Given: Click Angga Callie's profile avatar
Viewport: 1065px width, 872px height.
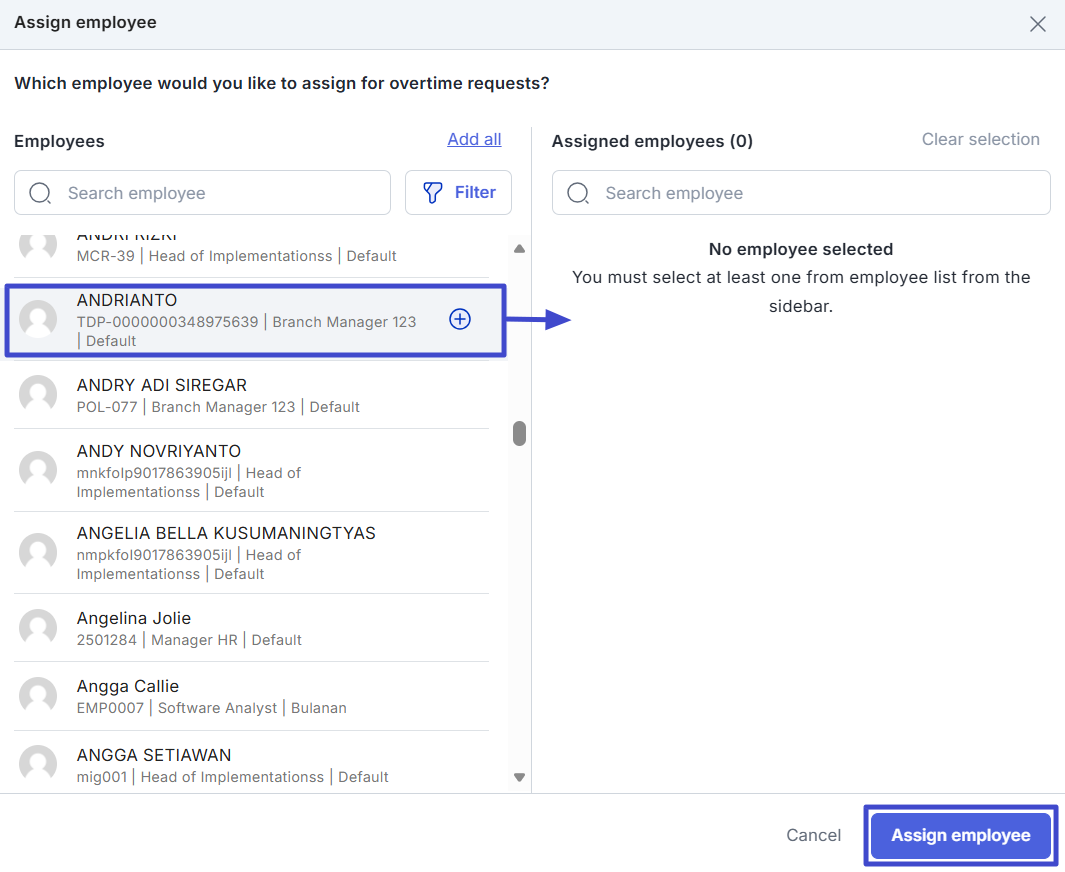Looking at the screenshot, I should click(x=38, y=696).
